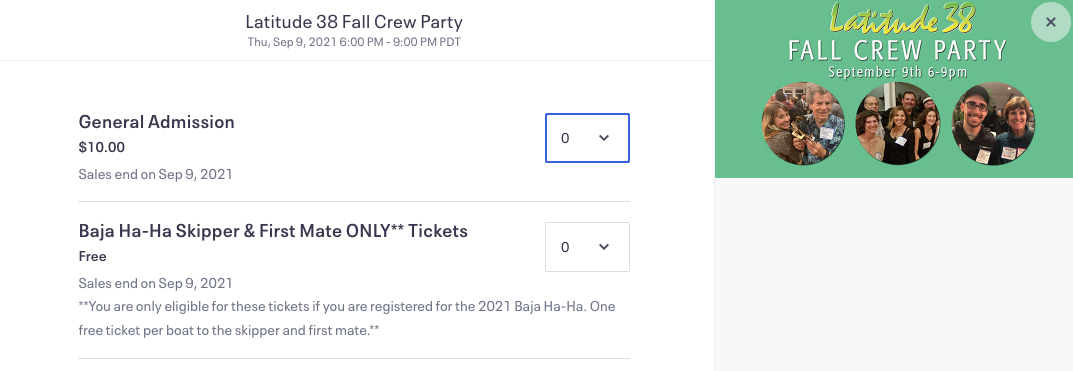
Task: Click the empty gray order summary panel
Action: [x=894, y=274]
